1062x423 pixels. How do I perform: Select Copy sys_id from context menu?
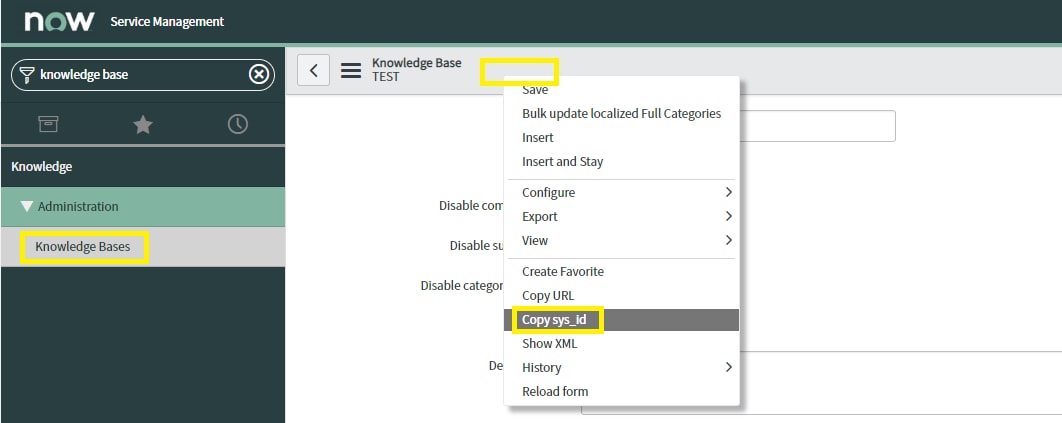point(561,320)
